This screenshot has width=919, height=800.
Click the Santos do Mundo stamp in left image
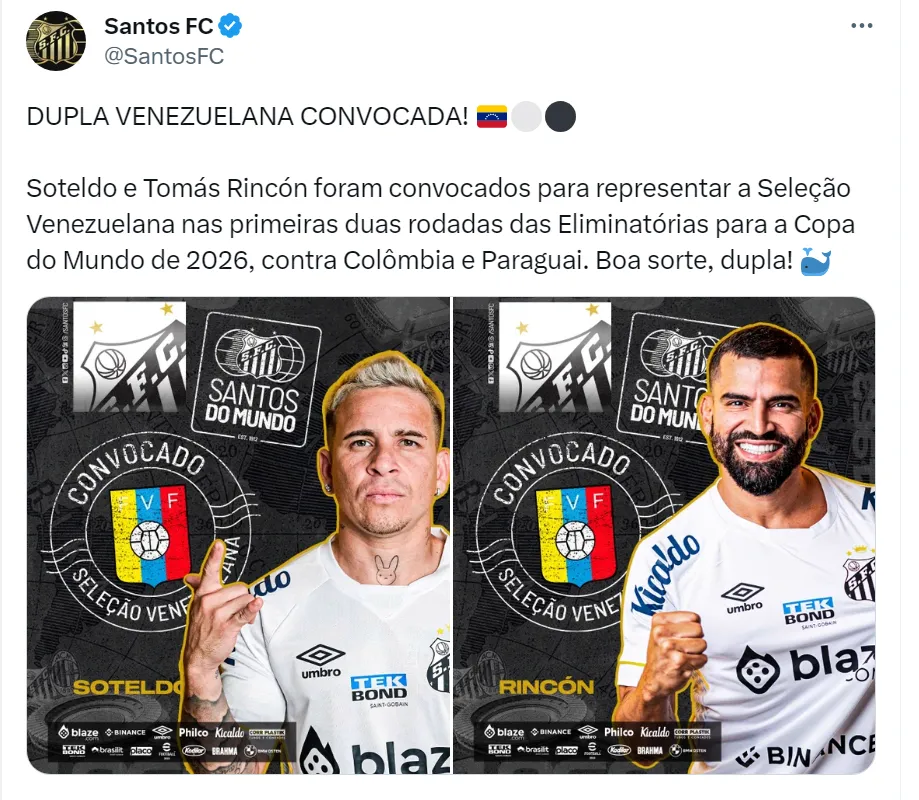[254, 381]
